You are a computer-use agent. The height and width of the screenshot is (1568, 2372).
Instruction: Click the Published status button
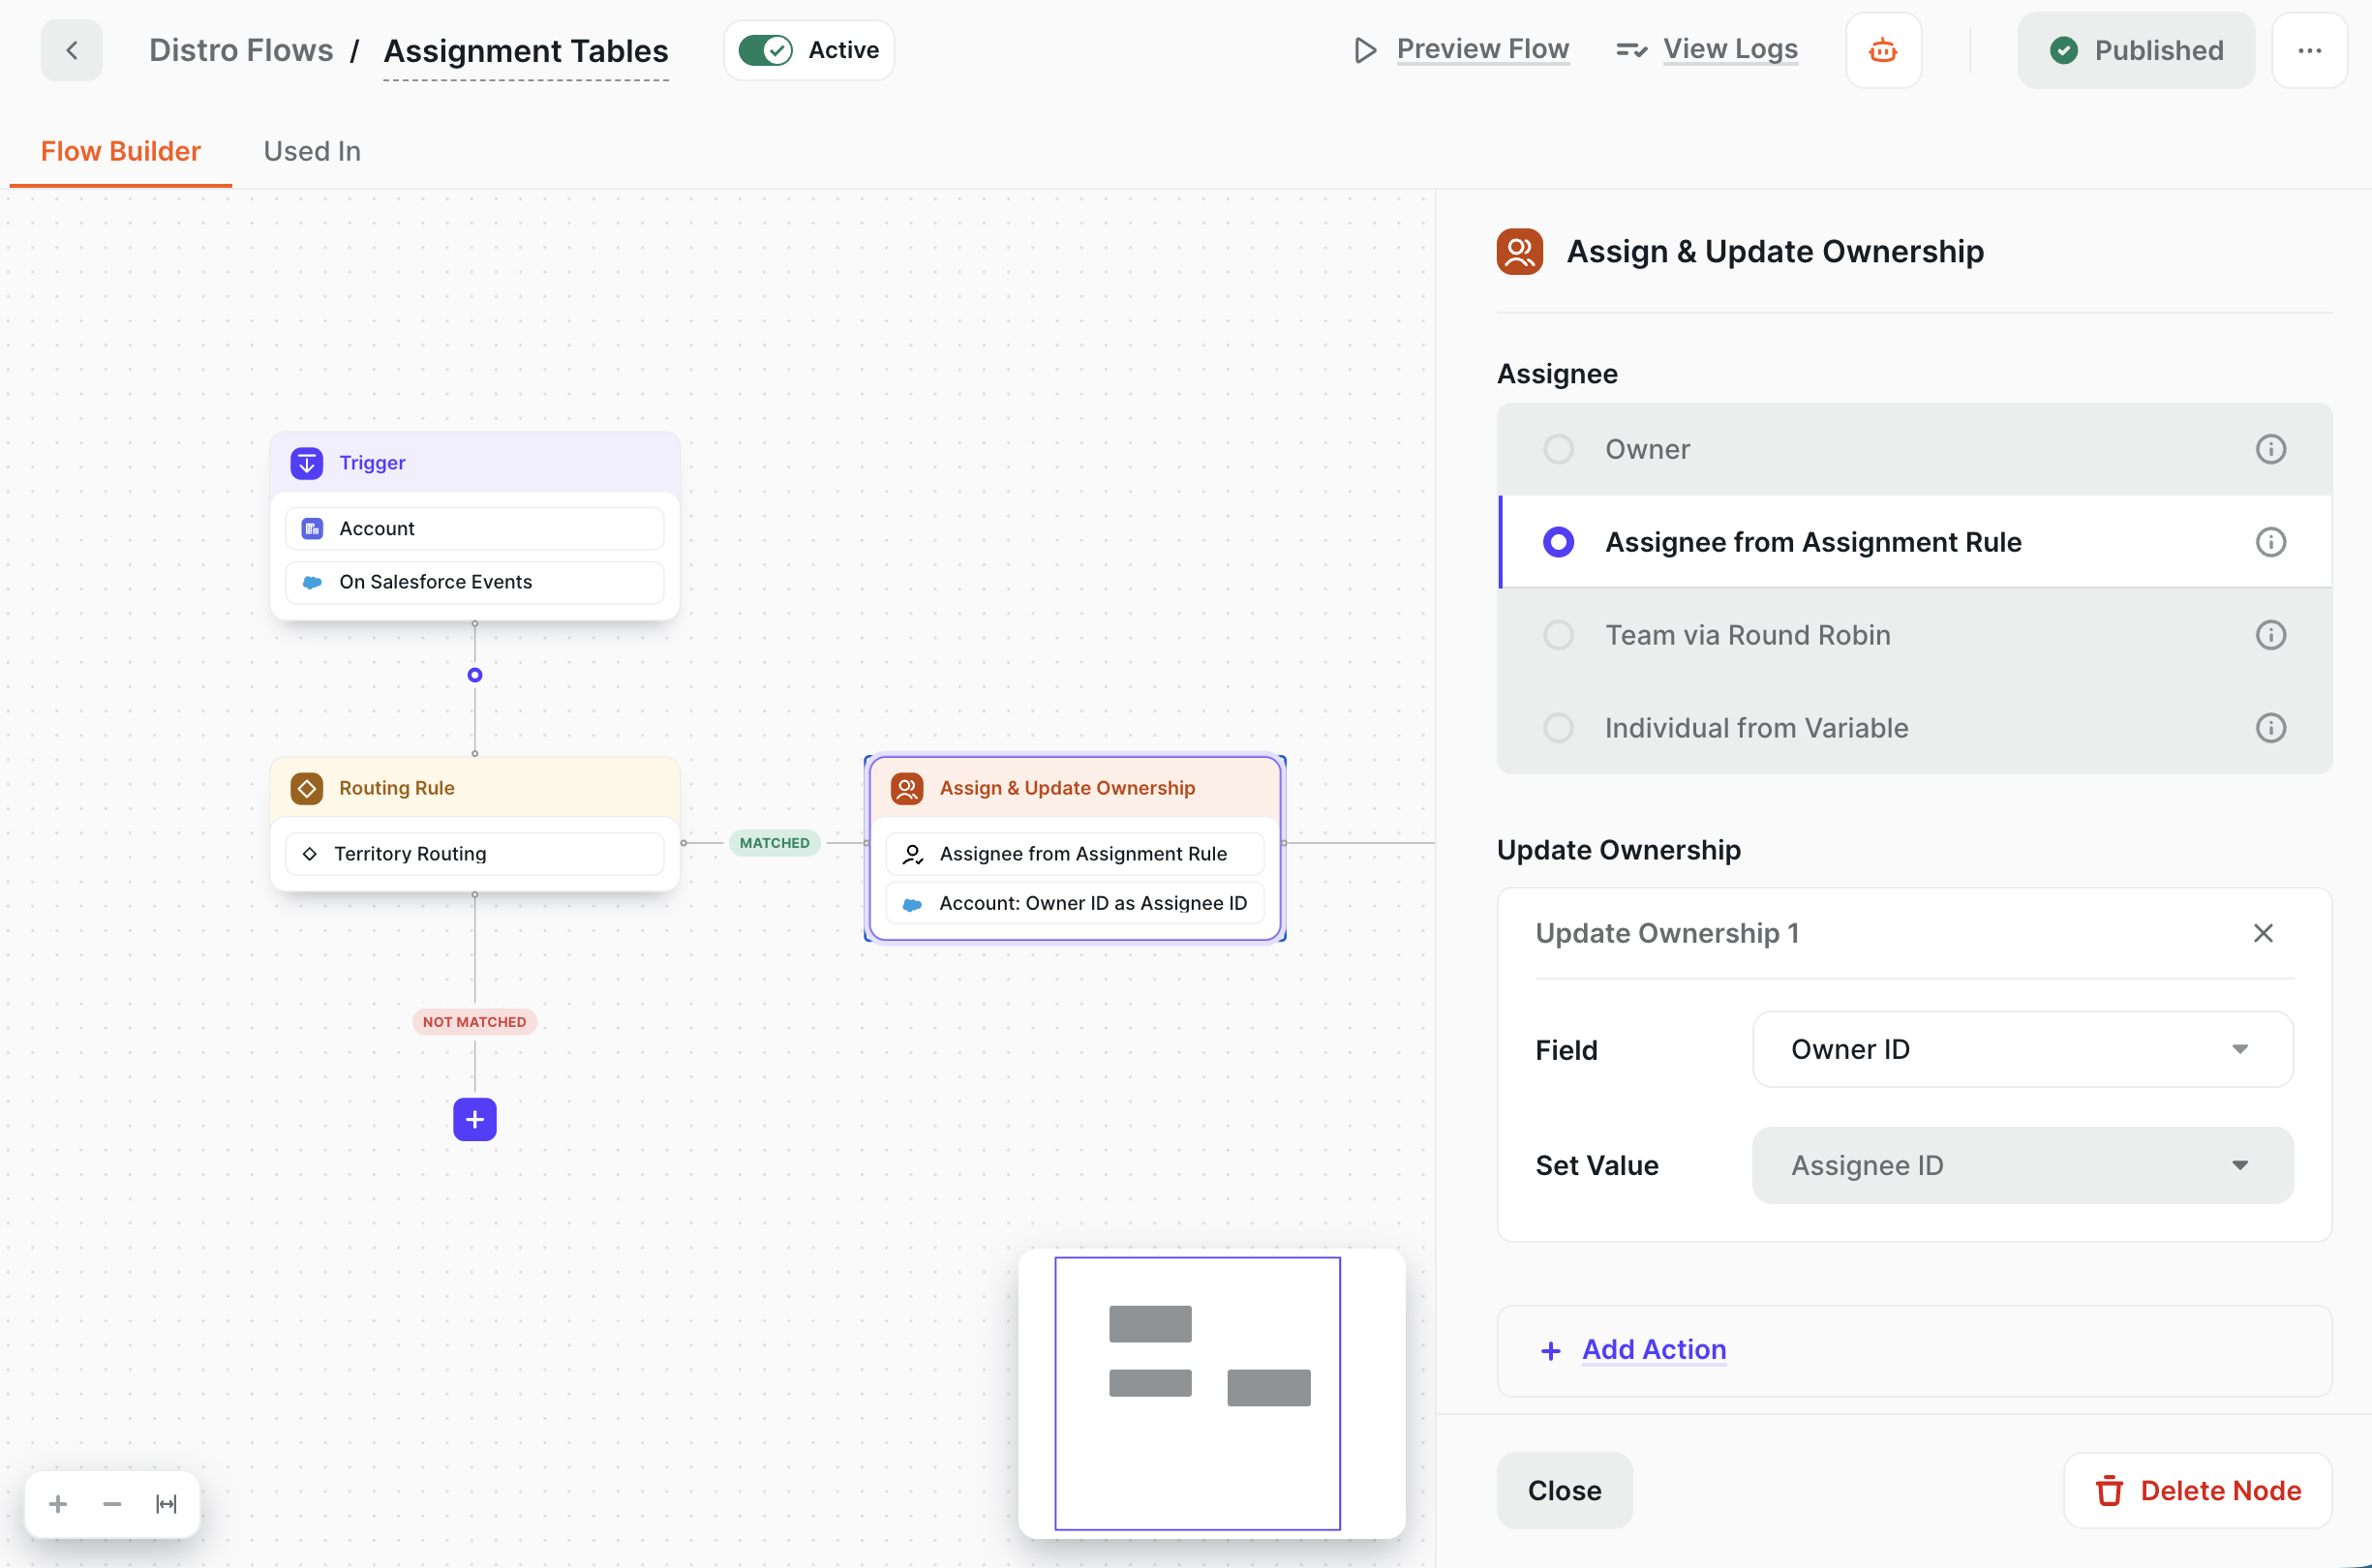(2135, 50)
